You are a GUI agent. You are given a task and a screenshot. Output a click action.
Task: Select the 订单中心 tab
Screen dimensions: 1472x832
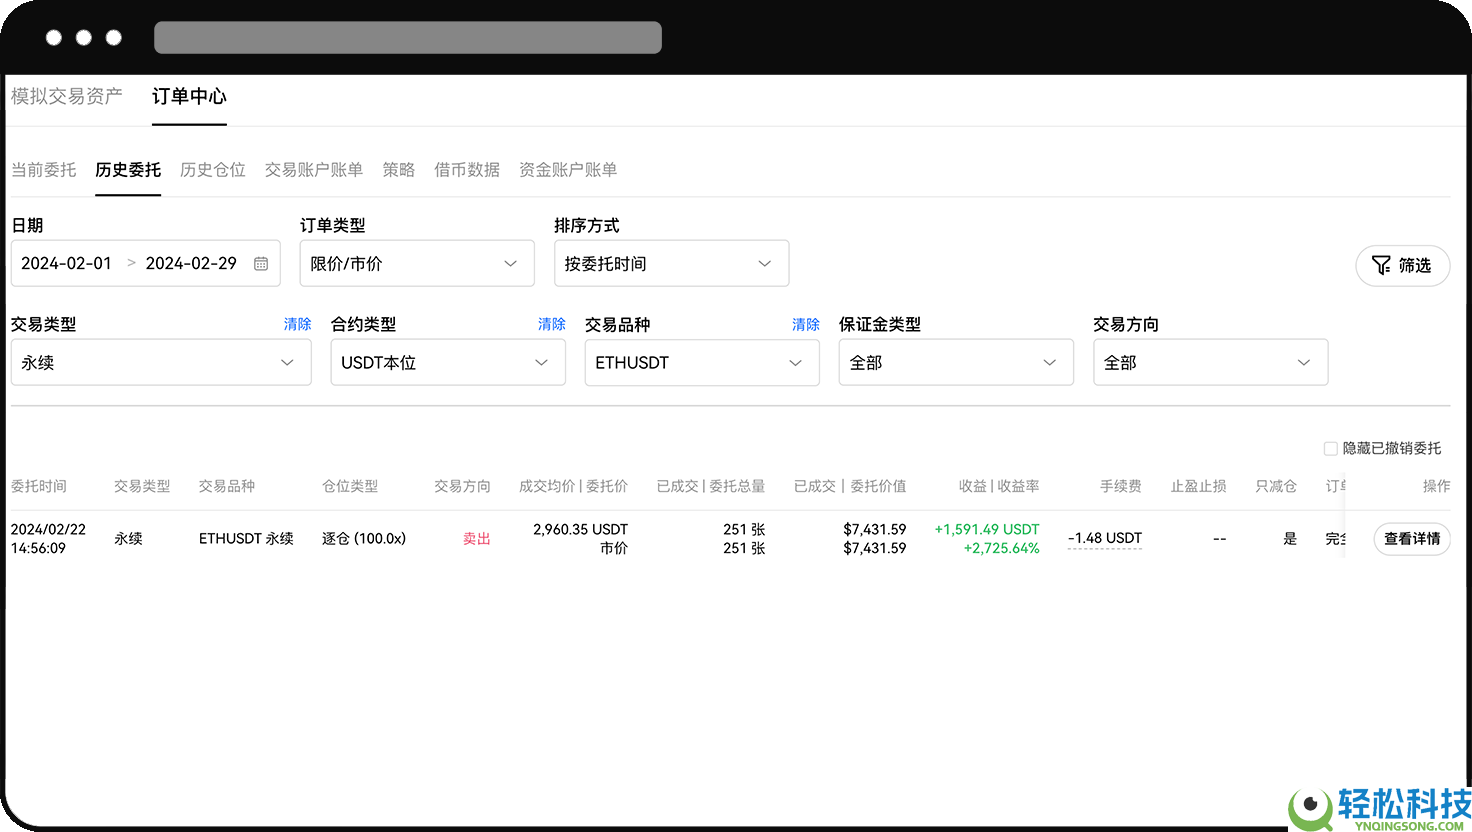(x=189, y=96)
